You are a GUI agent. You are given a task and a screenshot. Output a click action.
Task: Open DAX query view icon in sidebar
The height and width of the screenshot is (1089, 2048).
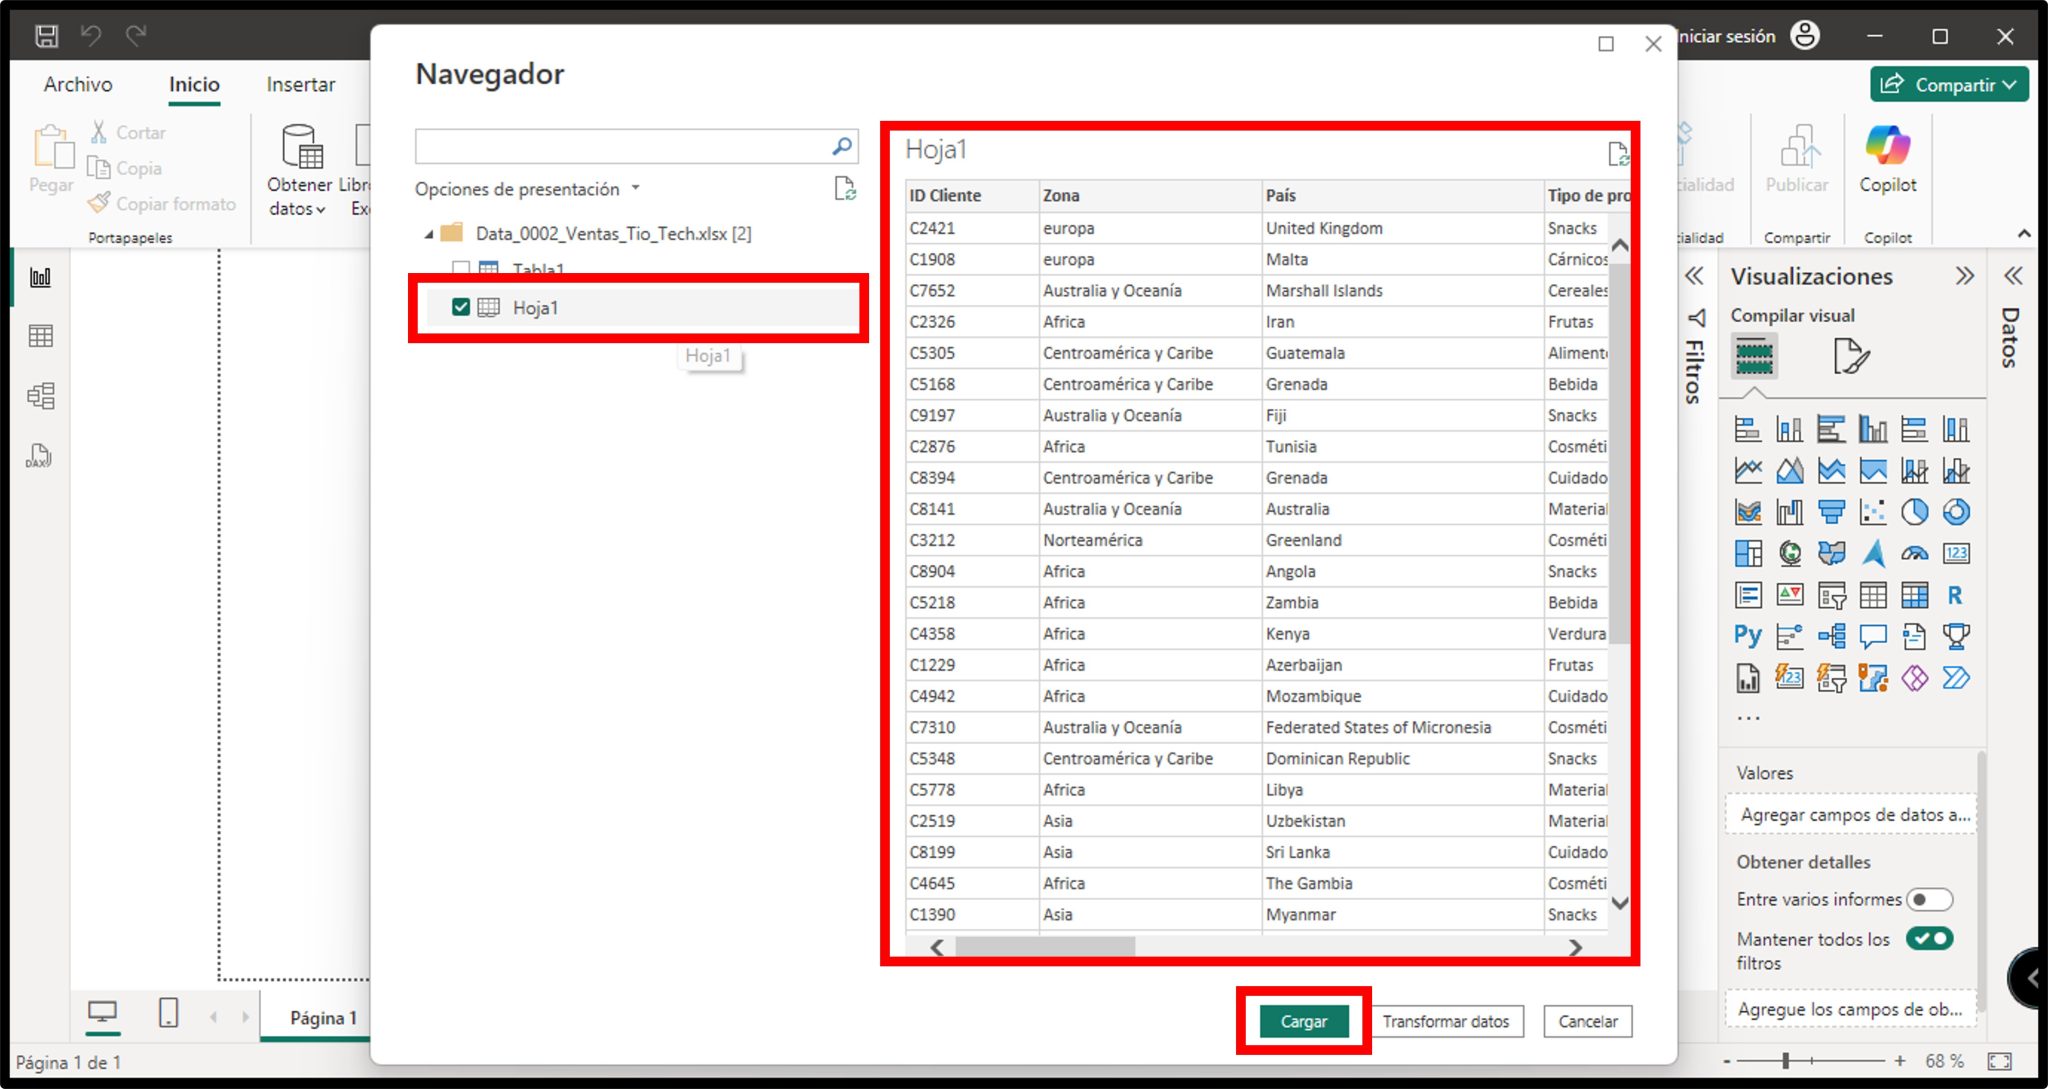[40, 456]
